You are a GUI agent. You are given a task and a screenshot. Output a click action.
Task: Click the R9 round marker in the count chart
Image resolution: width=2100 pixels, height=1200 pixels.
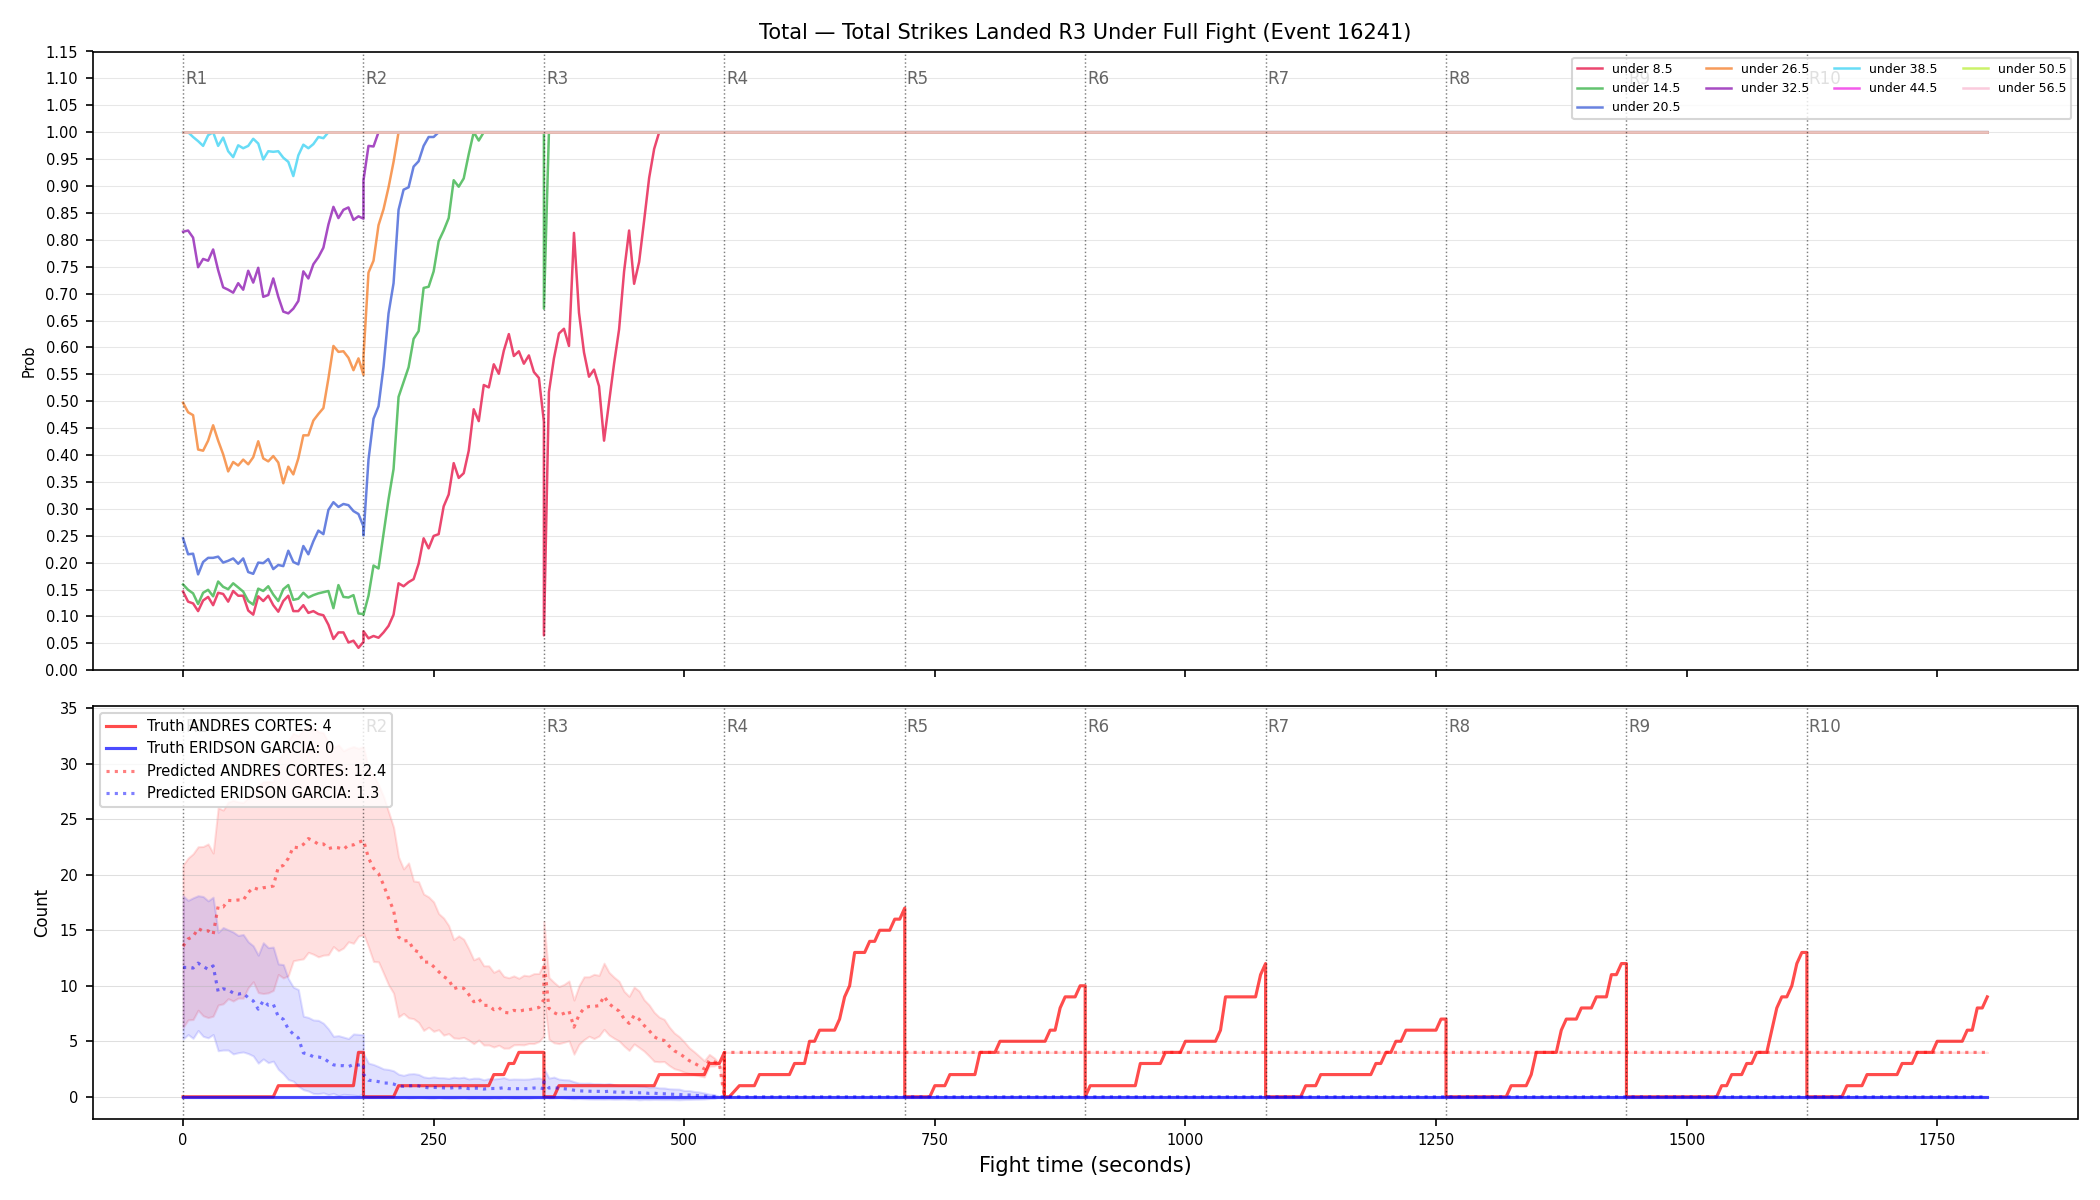click(x=1639, y=726)
